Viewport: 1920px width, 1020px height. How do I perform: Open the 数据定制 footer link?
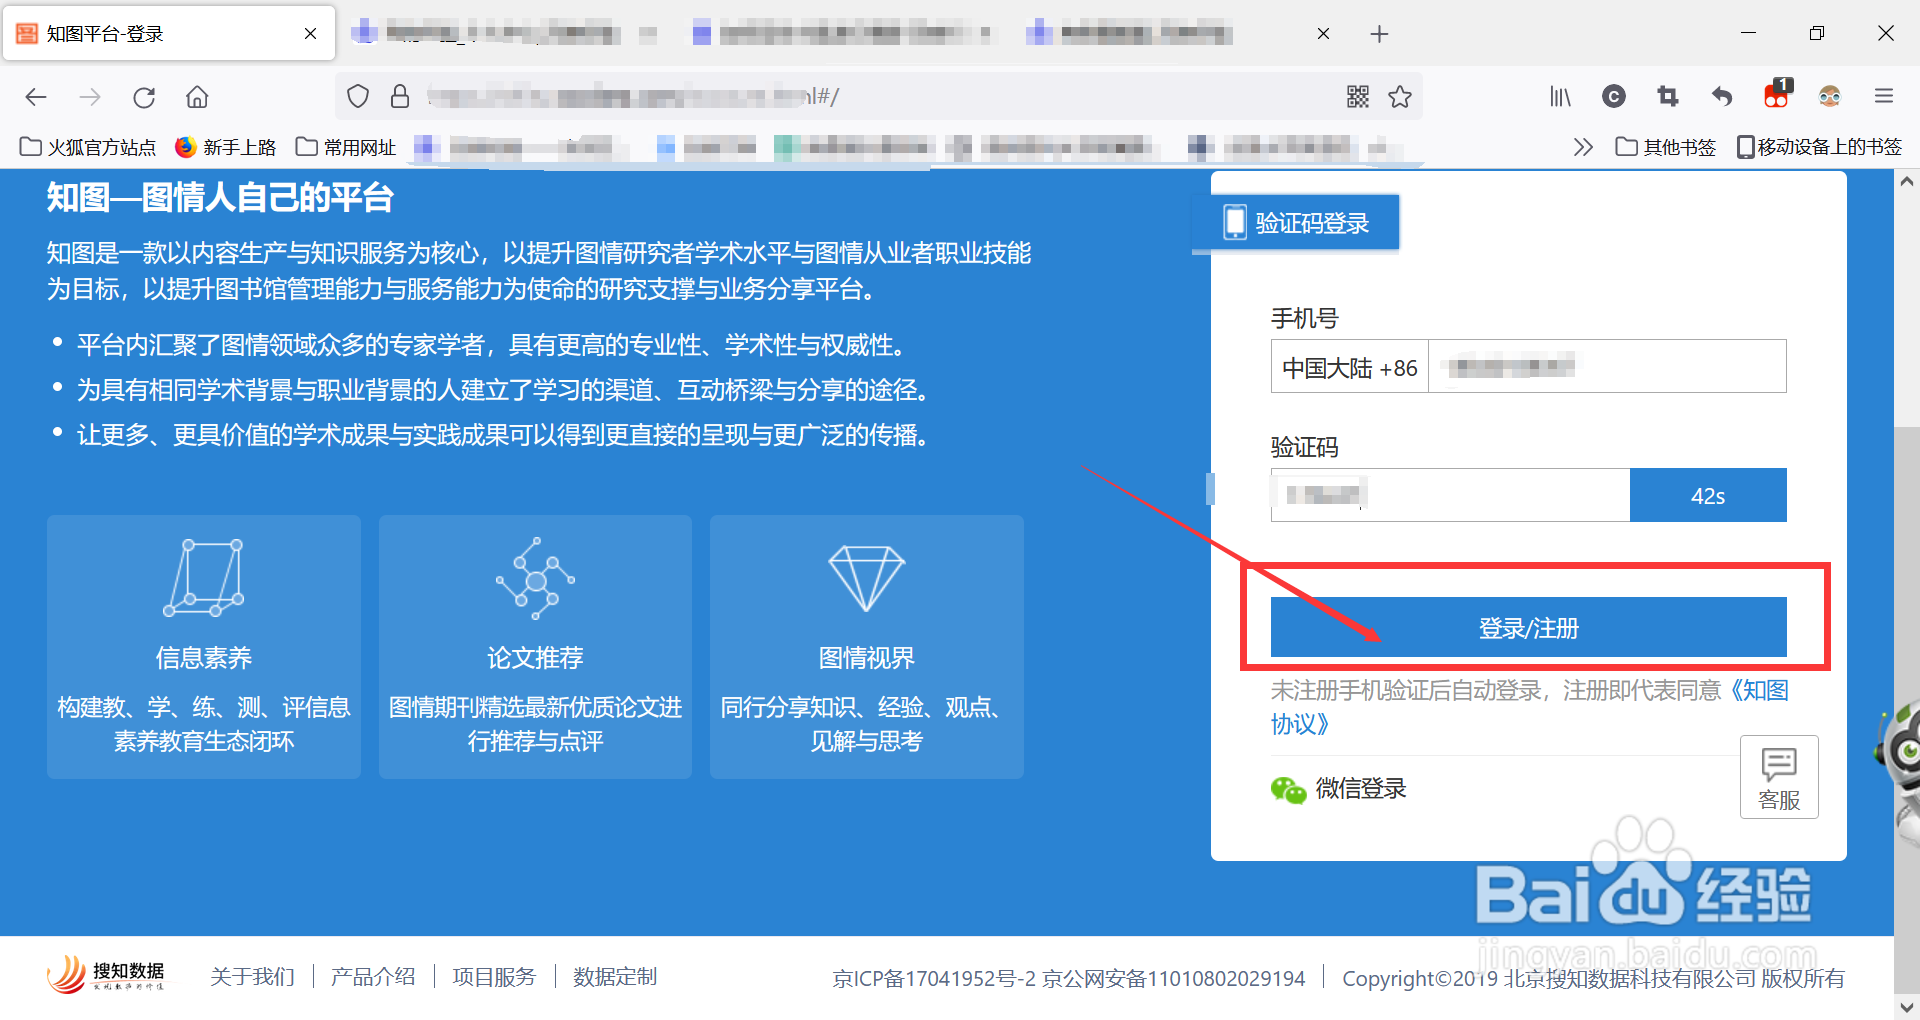point(615,977)
